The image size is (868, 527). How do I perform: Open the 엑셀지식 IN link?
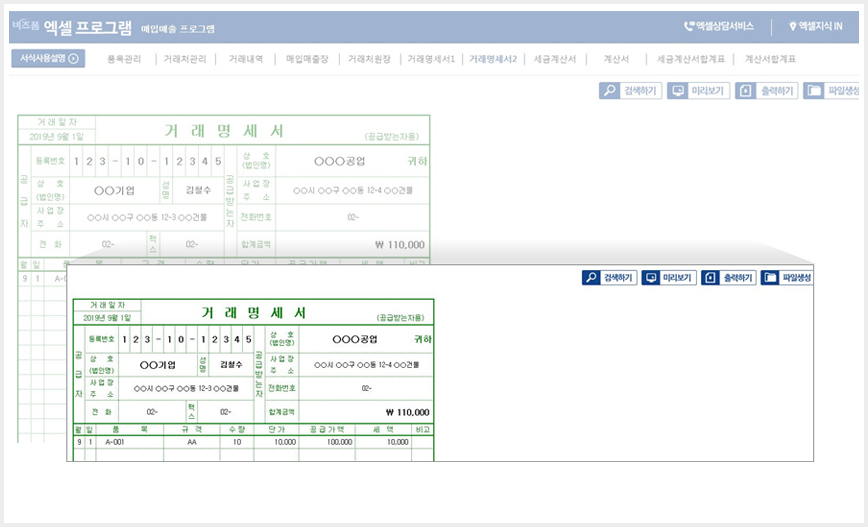pyautogui.click(x=815, y=26)
